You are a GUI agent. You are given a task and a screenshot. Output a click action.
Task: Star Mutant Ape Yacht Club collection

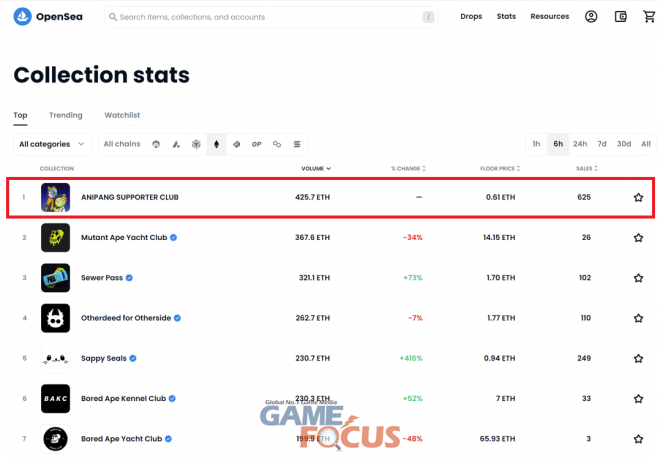click(x=638, y=237)
